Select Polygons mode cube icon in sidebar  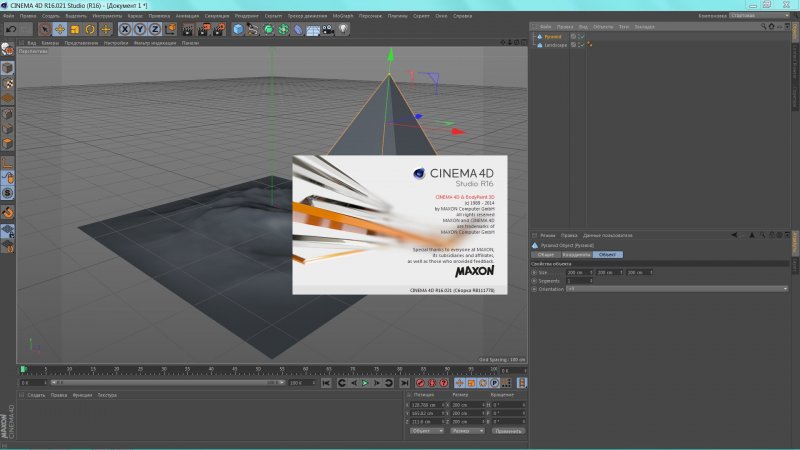[x=7, y=144]
